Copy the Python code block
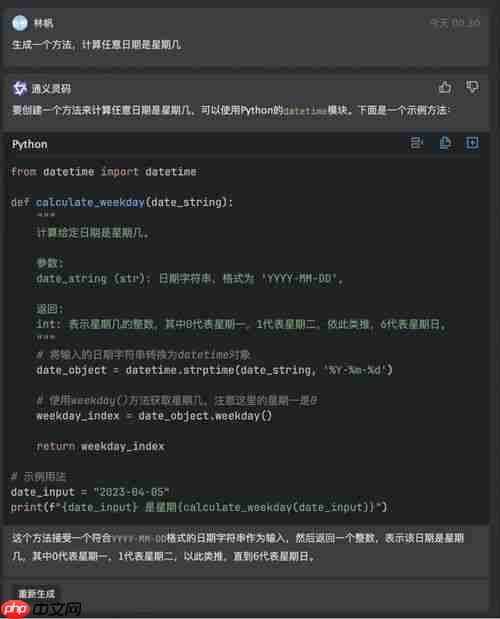This screenshot has width=500, height=619. click(445, 143)
